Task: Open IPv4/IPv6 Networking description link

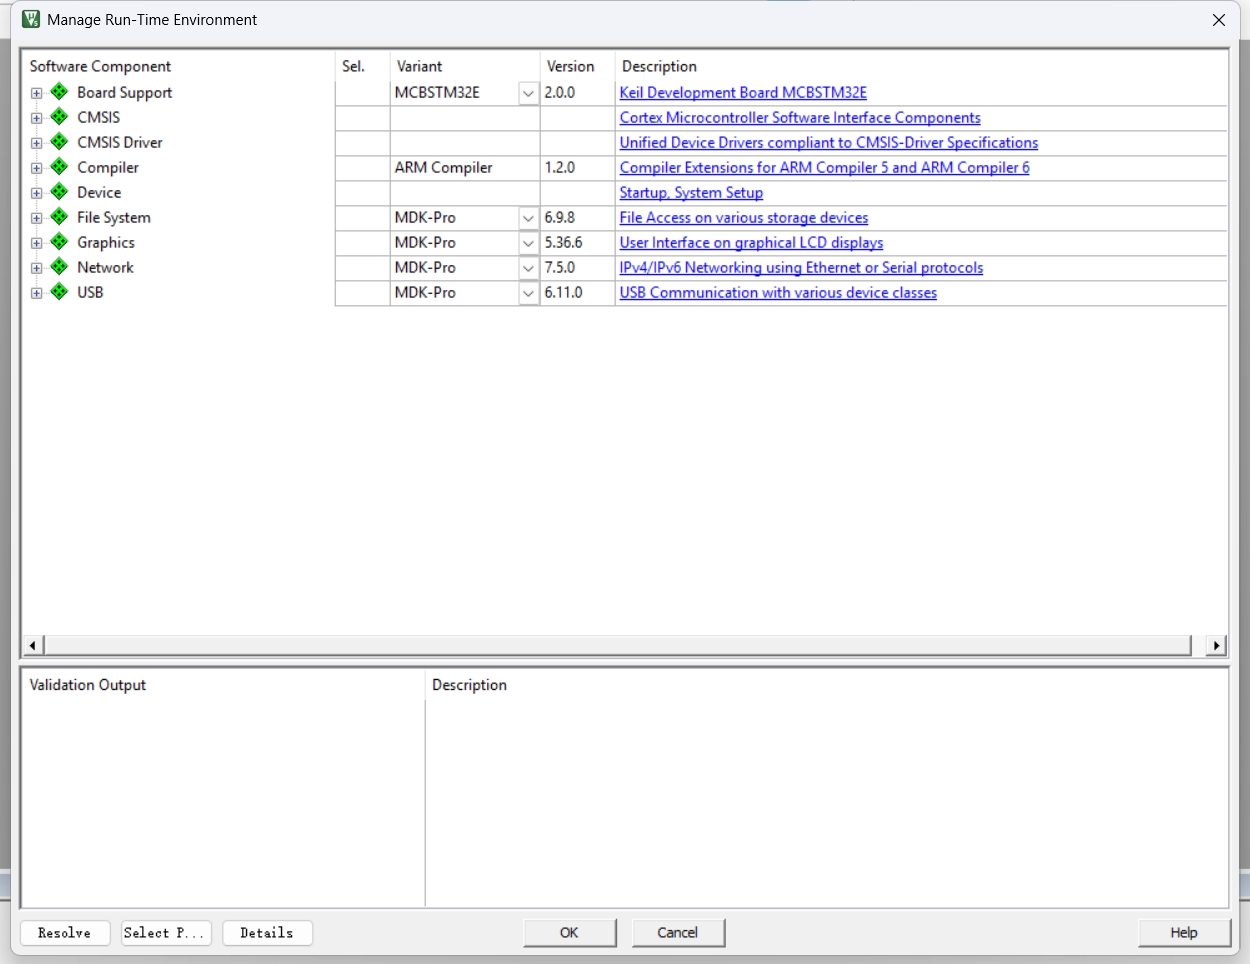Action: pos(801,267)
